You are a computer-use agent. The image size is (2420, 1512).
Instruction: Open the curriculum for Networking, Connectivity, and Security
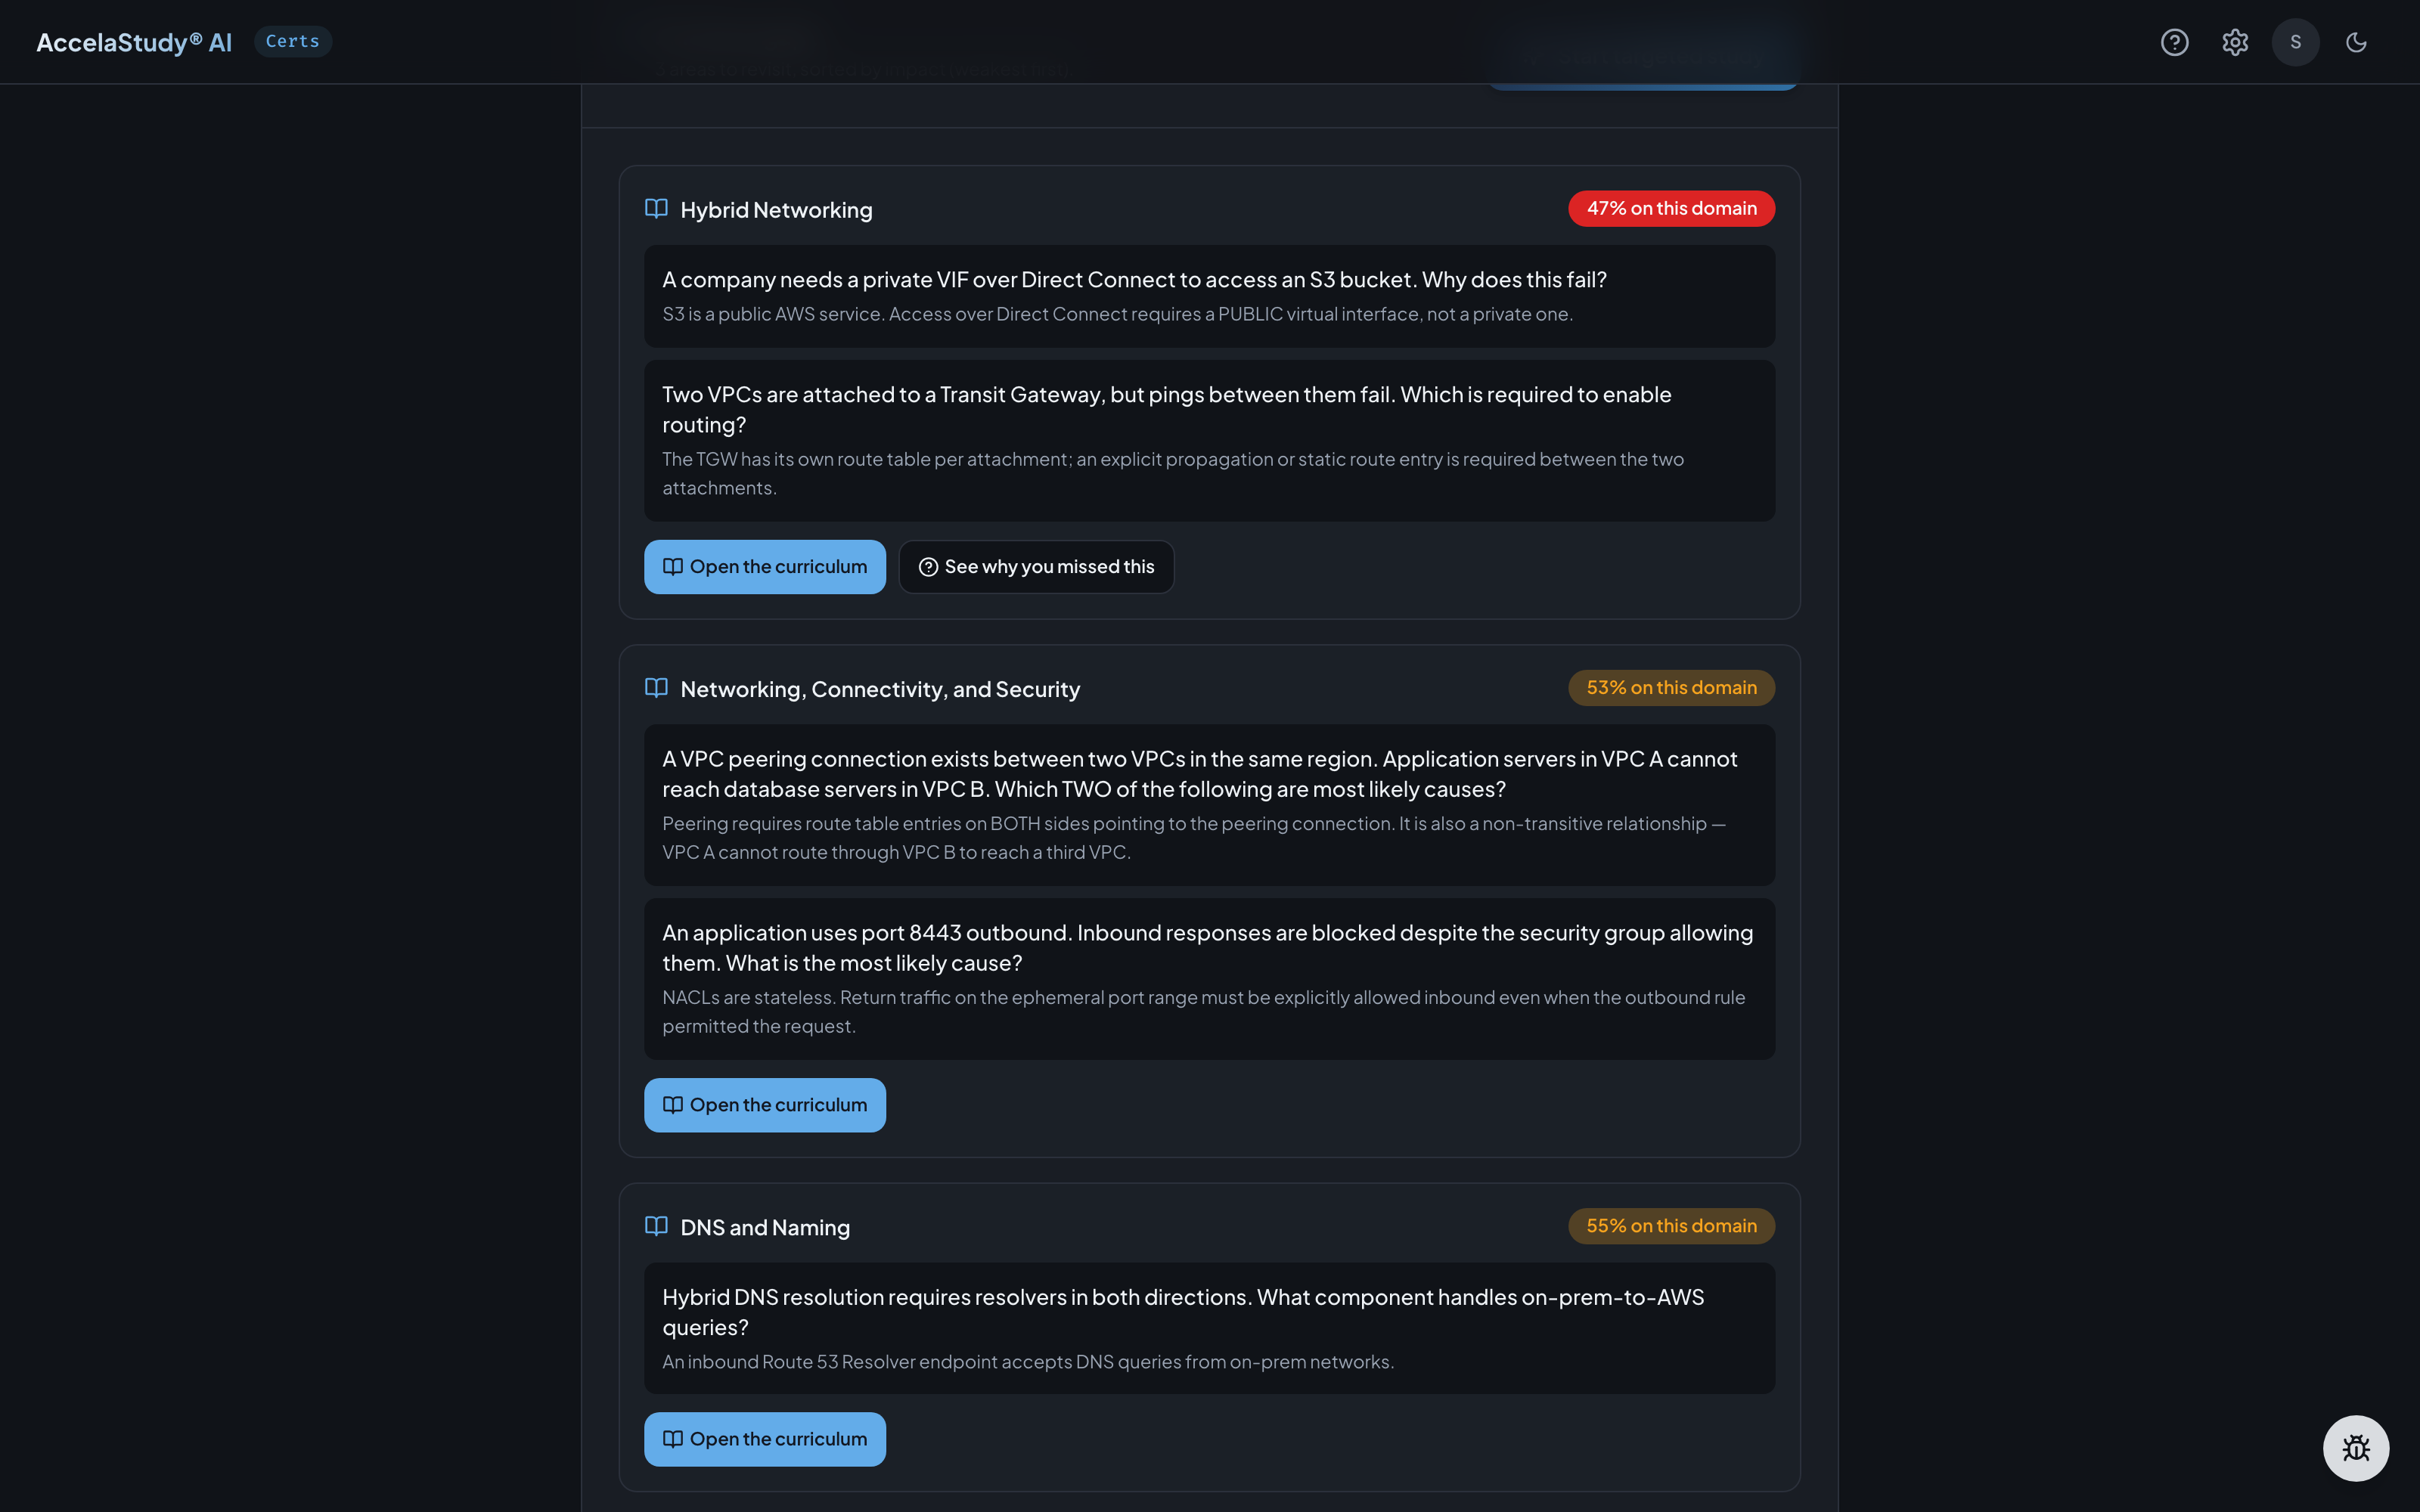(x=765, y=1105)
